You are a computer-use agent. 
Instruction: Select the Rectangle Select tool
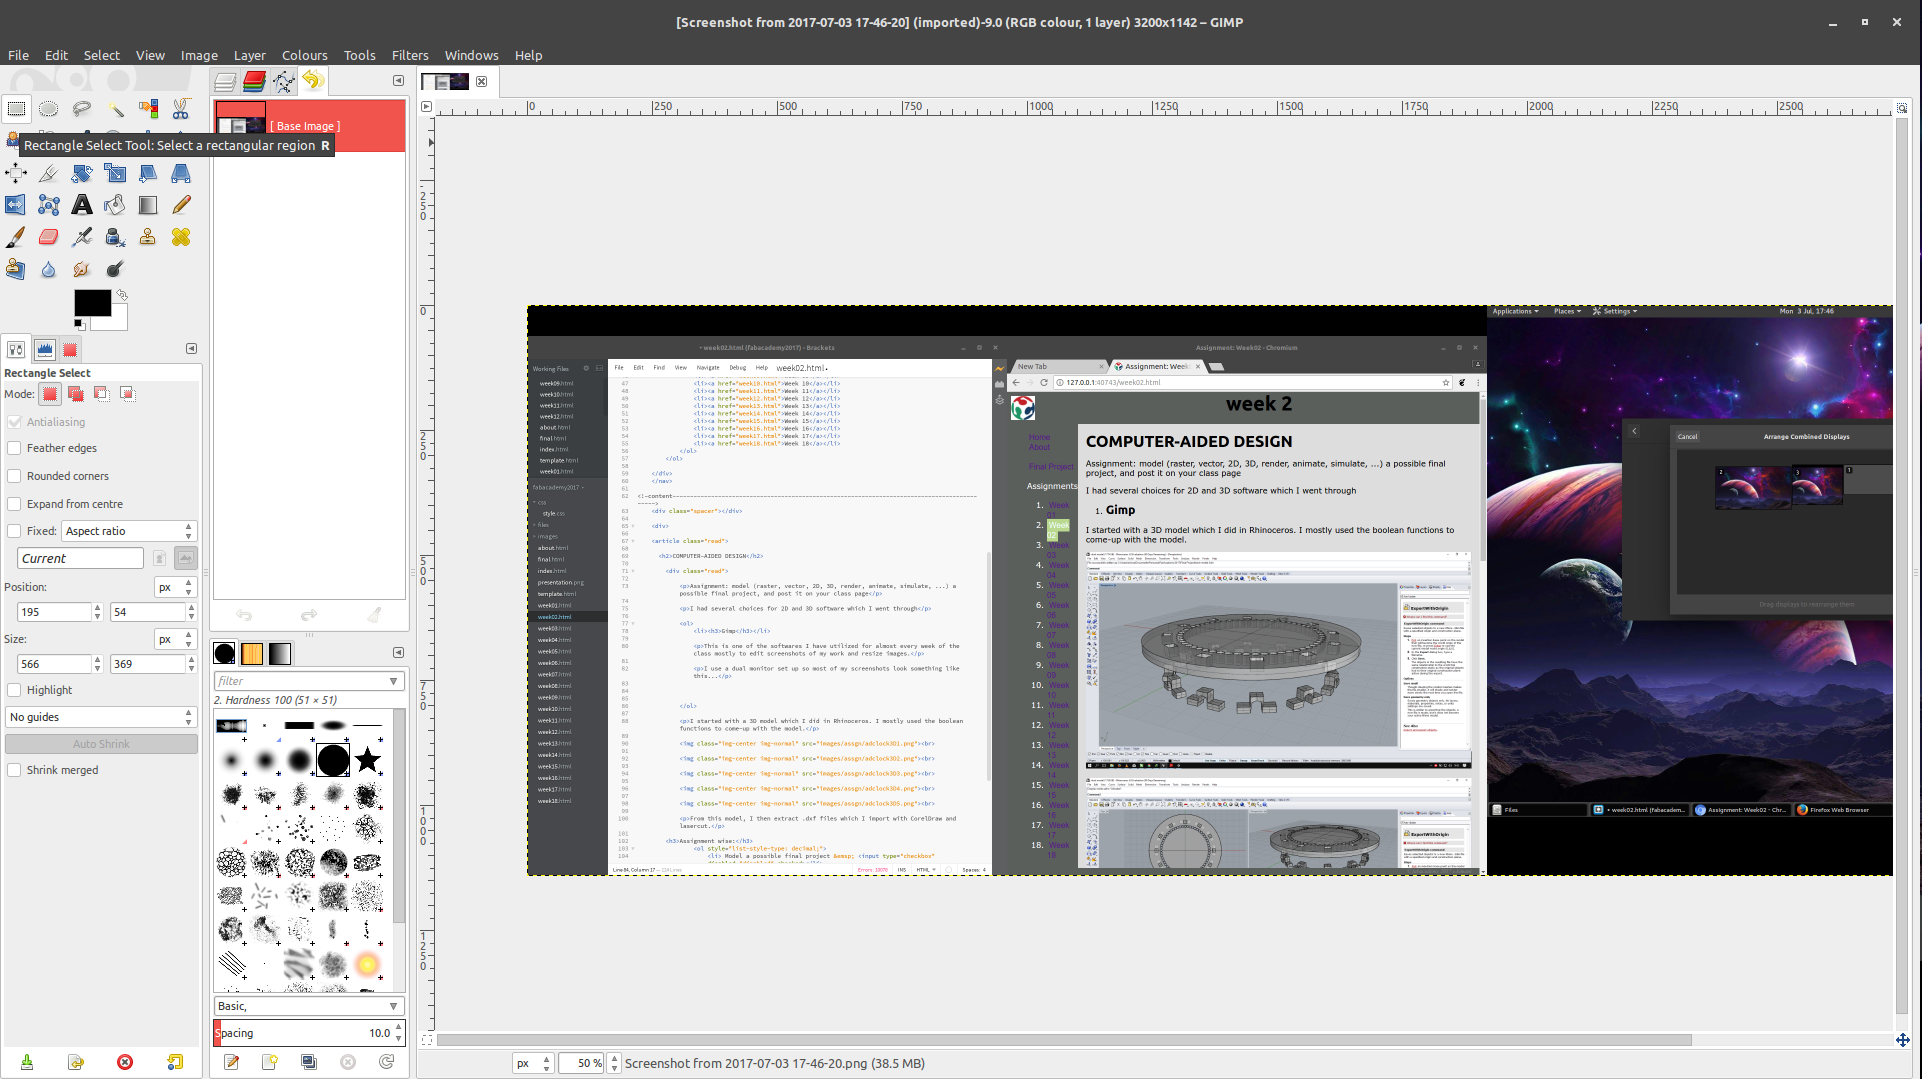(16, 108)
